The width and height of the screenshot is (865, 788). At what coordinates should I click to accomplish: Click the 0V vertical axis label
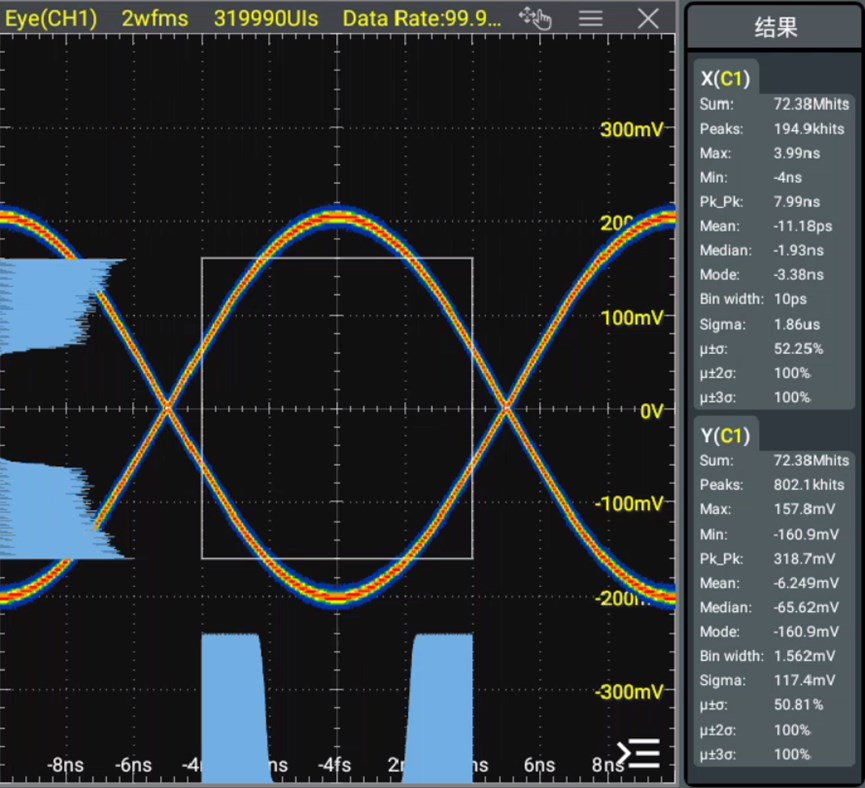652,411
